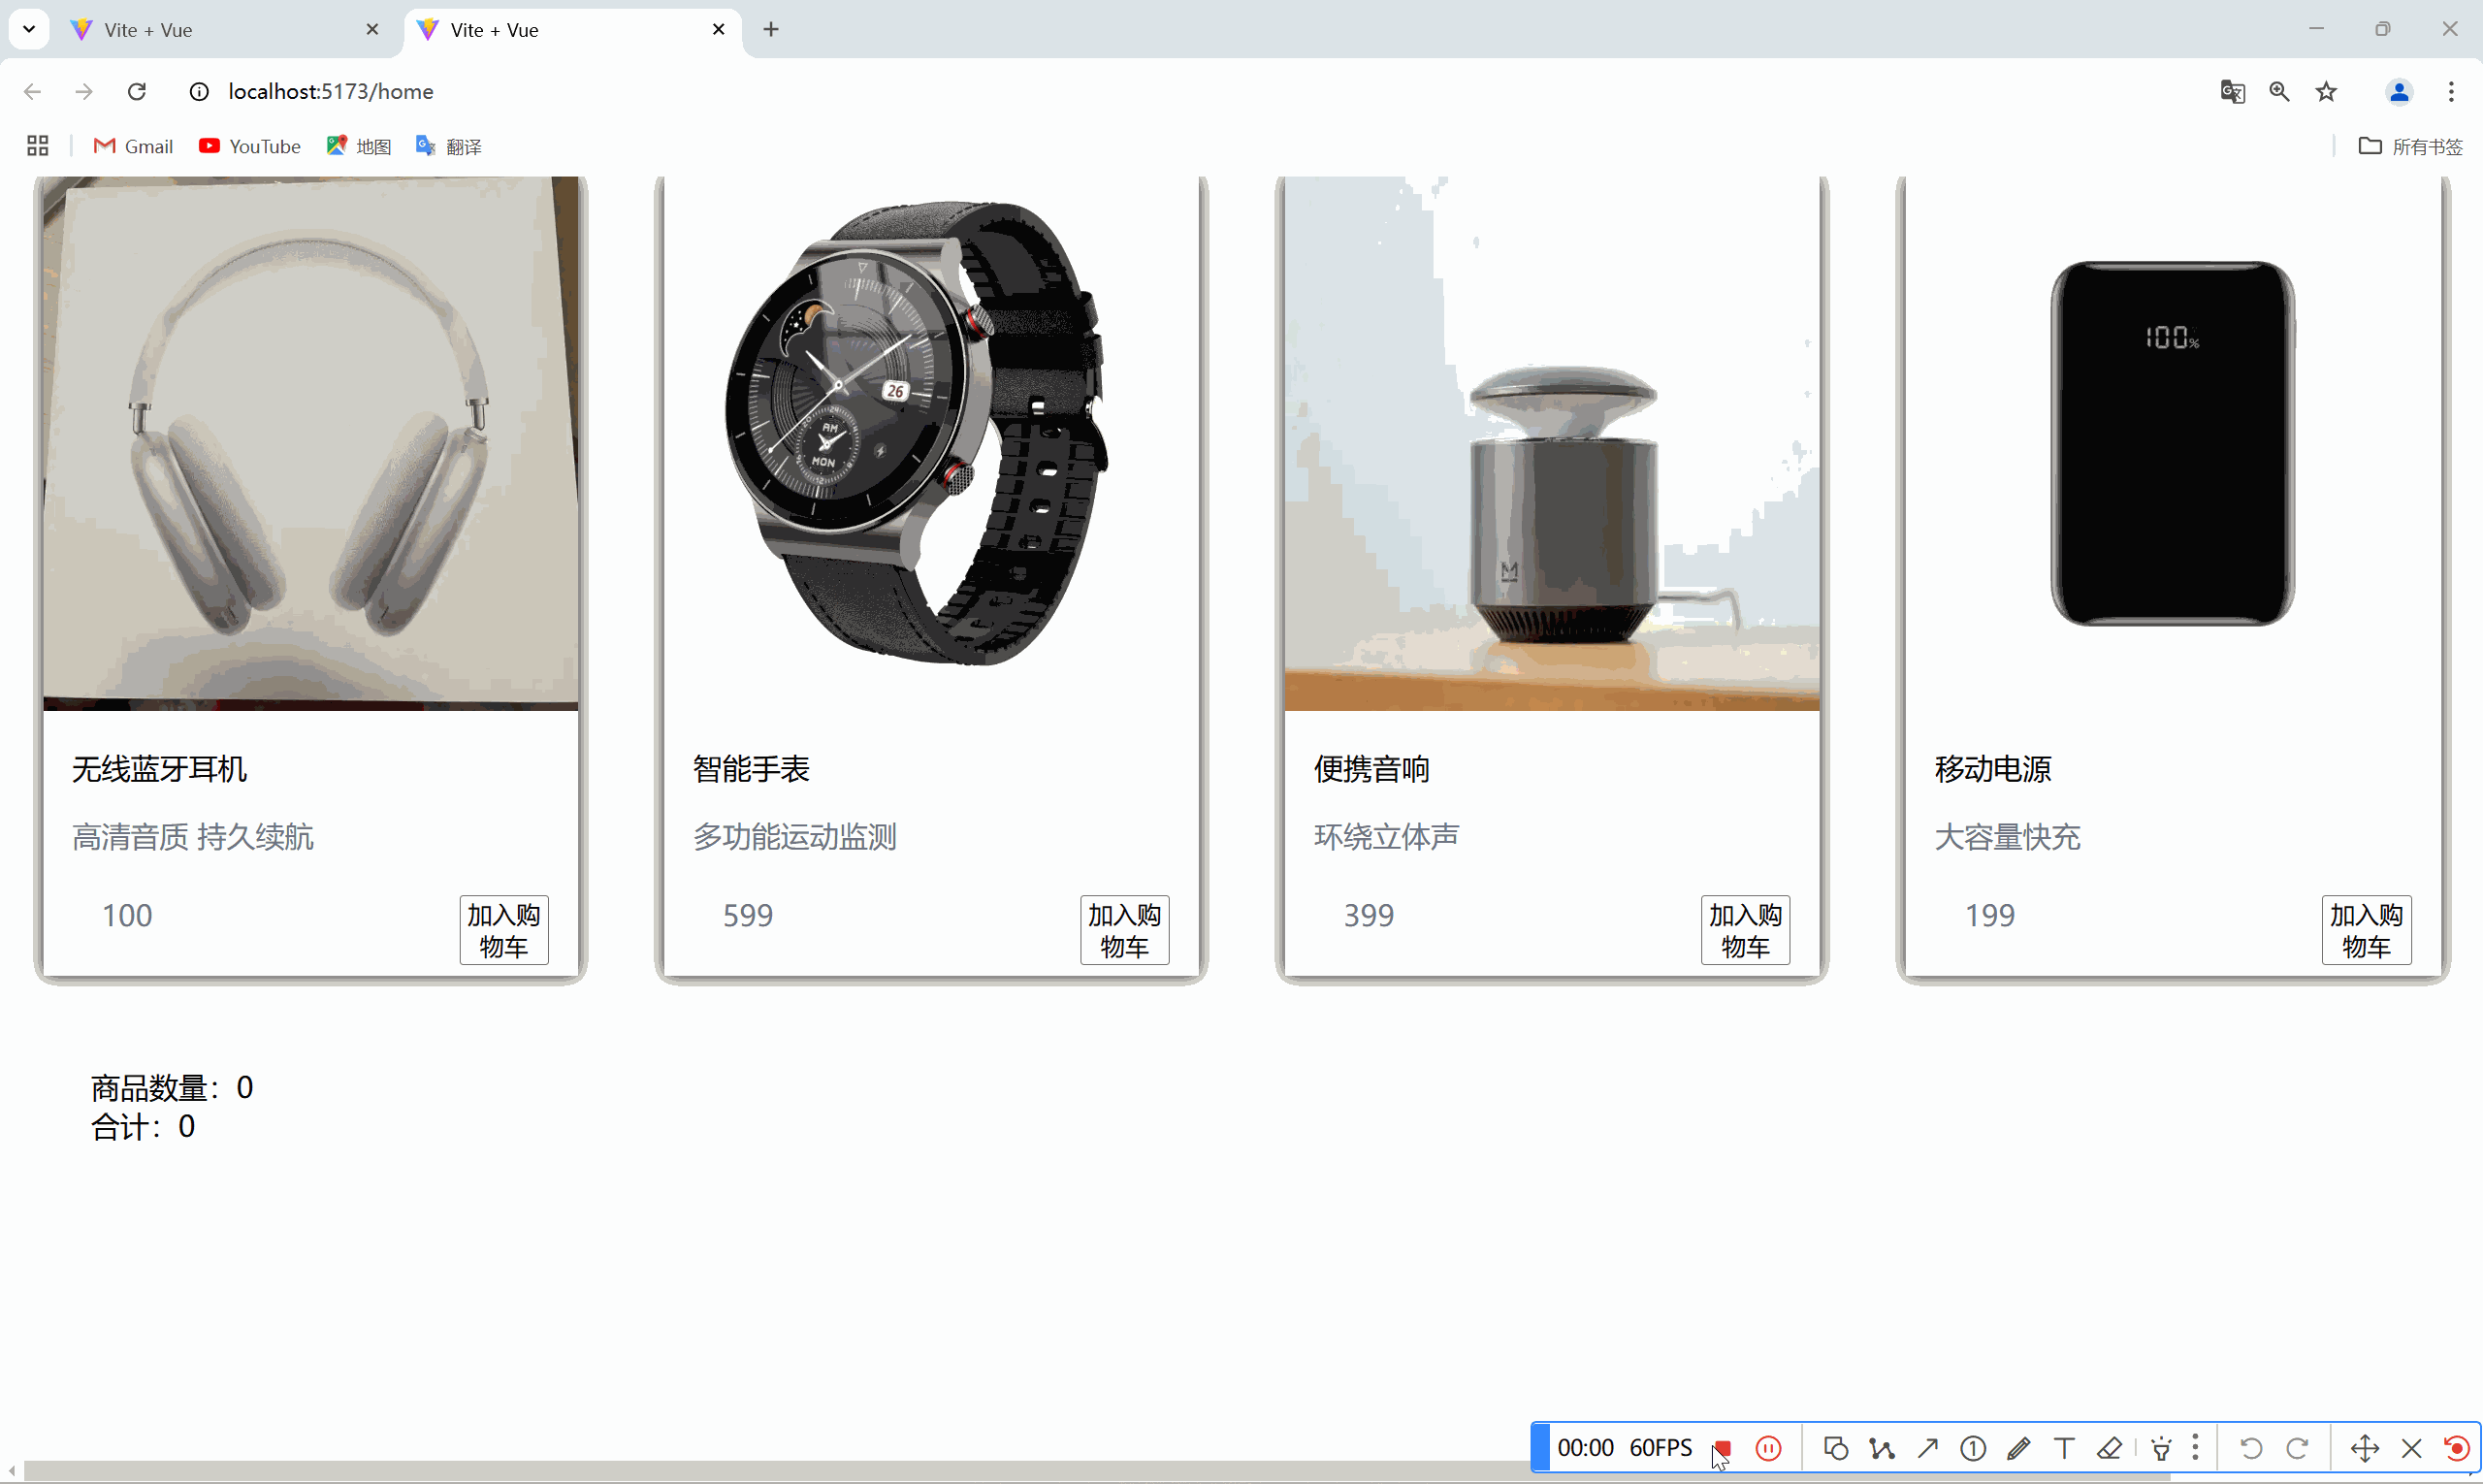
Task: Select the arrow annotation tool
Action: tap(1928, 1448)
